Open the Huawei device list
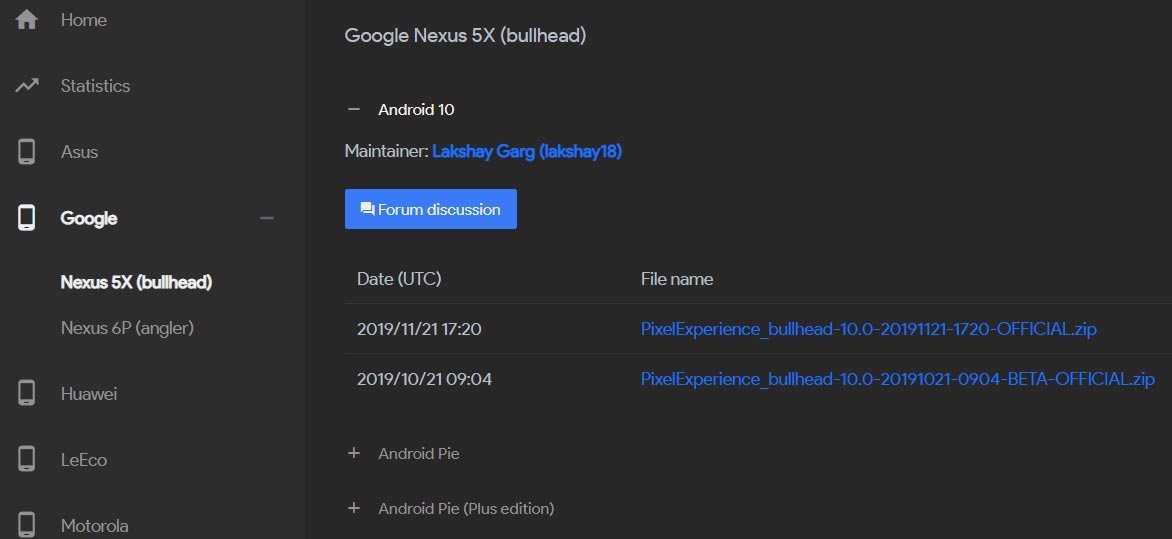The height and width of the screenshot is (539, 1172). [x=89, y=394]
